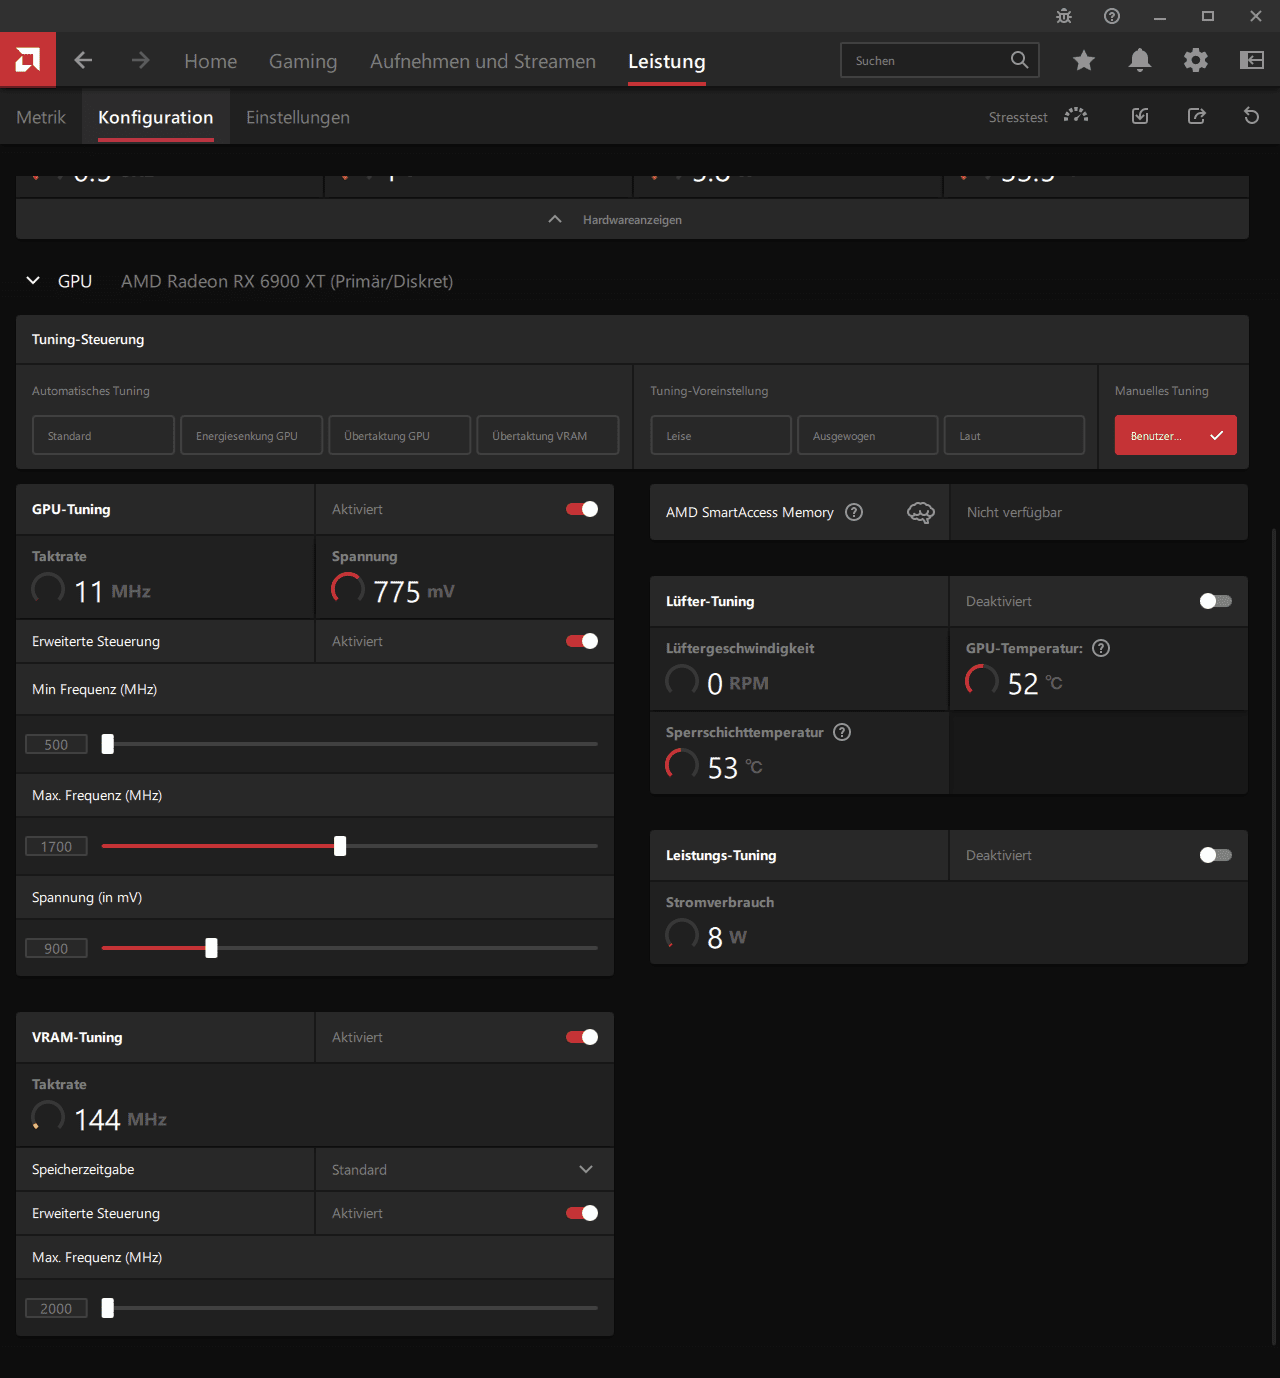Open help icon next to AMD SmartAccess Memory
Image resolution: width=1280 pixels, height=1378 pixels.
coord(854,512)
